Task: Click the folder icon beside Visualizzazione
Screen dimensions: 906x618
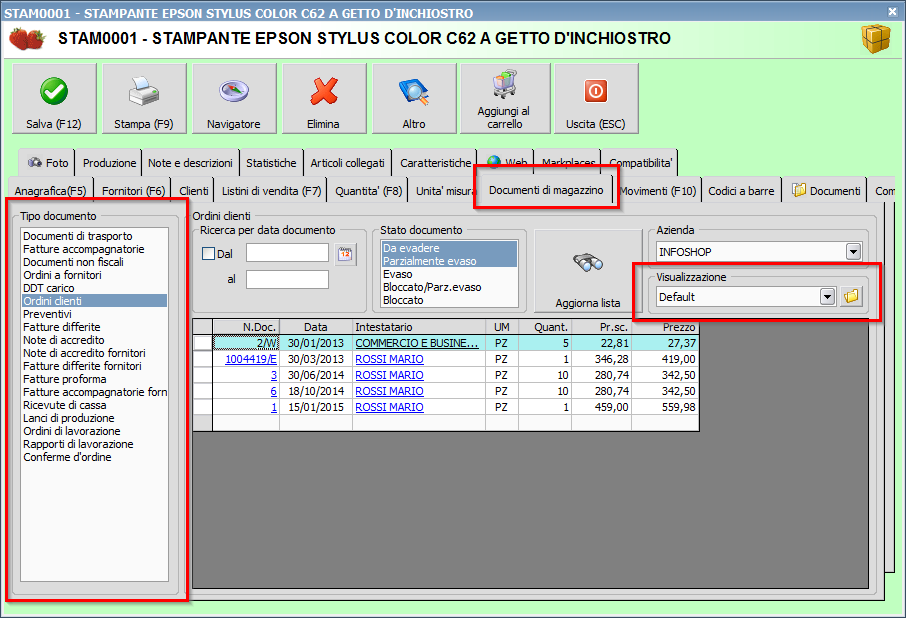Action: tap(852, 297)
